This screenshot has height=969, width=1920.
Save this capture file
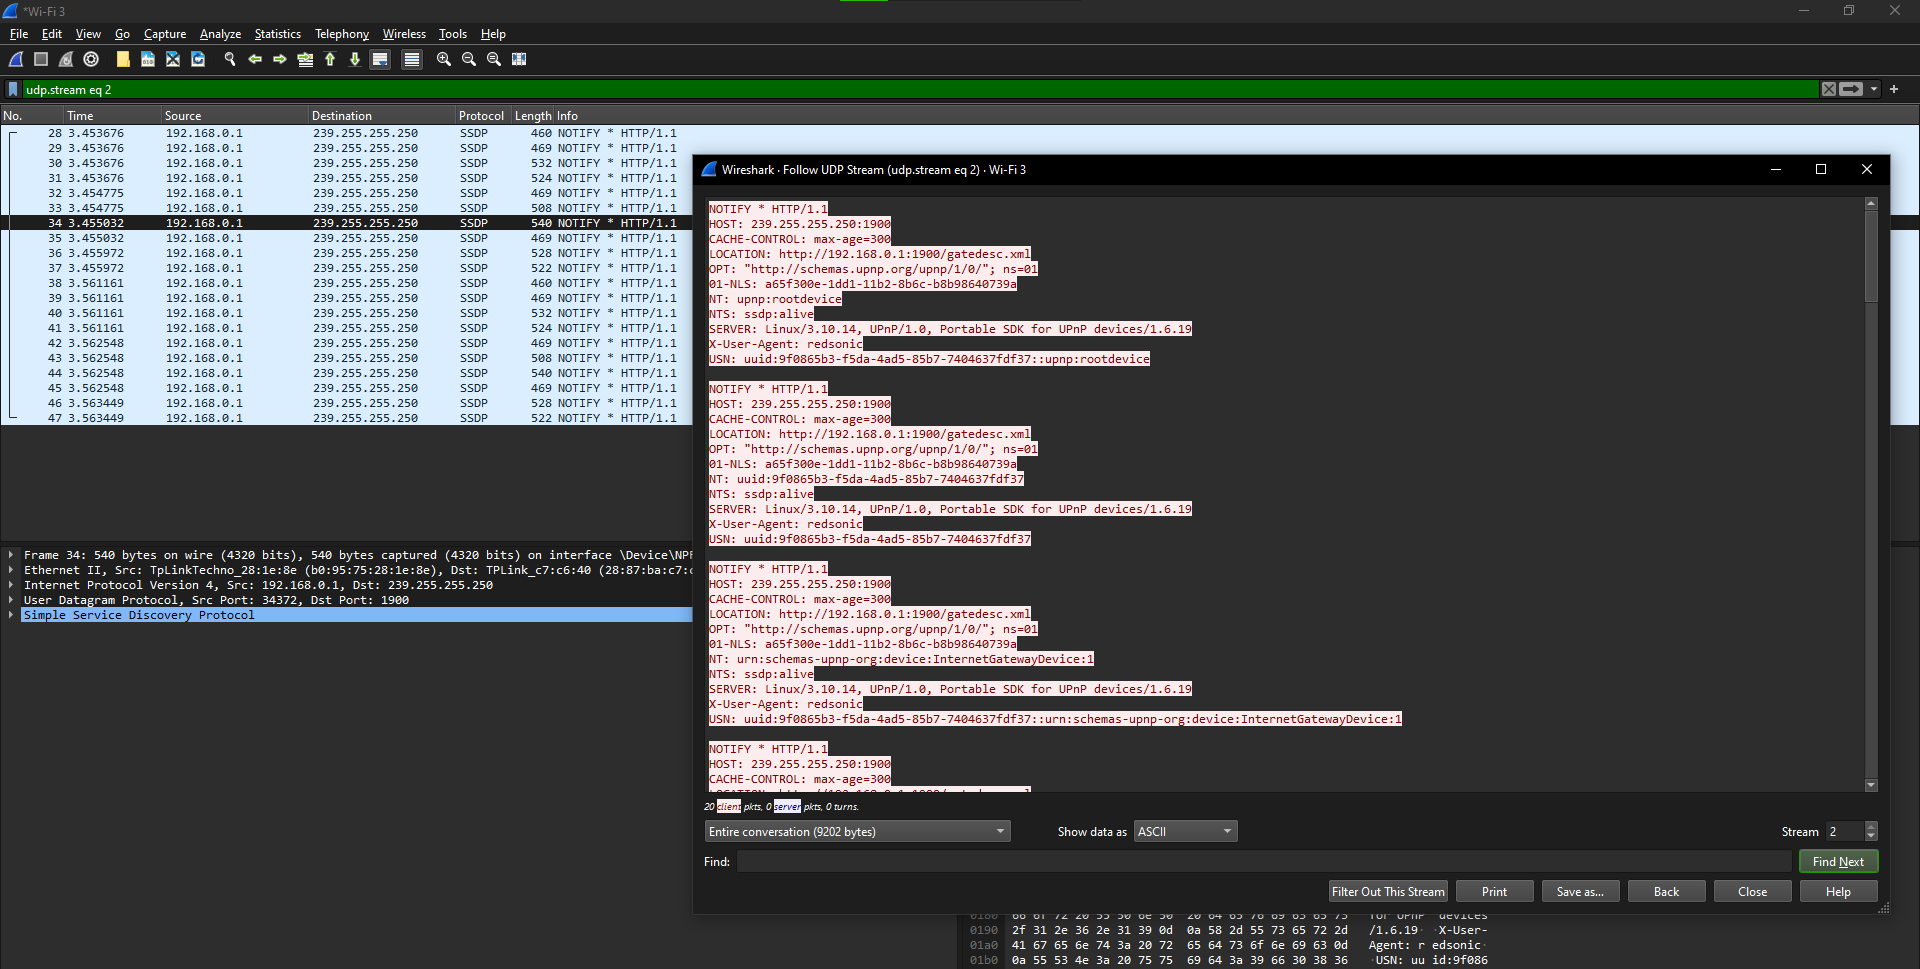(x=148, y=60)
